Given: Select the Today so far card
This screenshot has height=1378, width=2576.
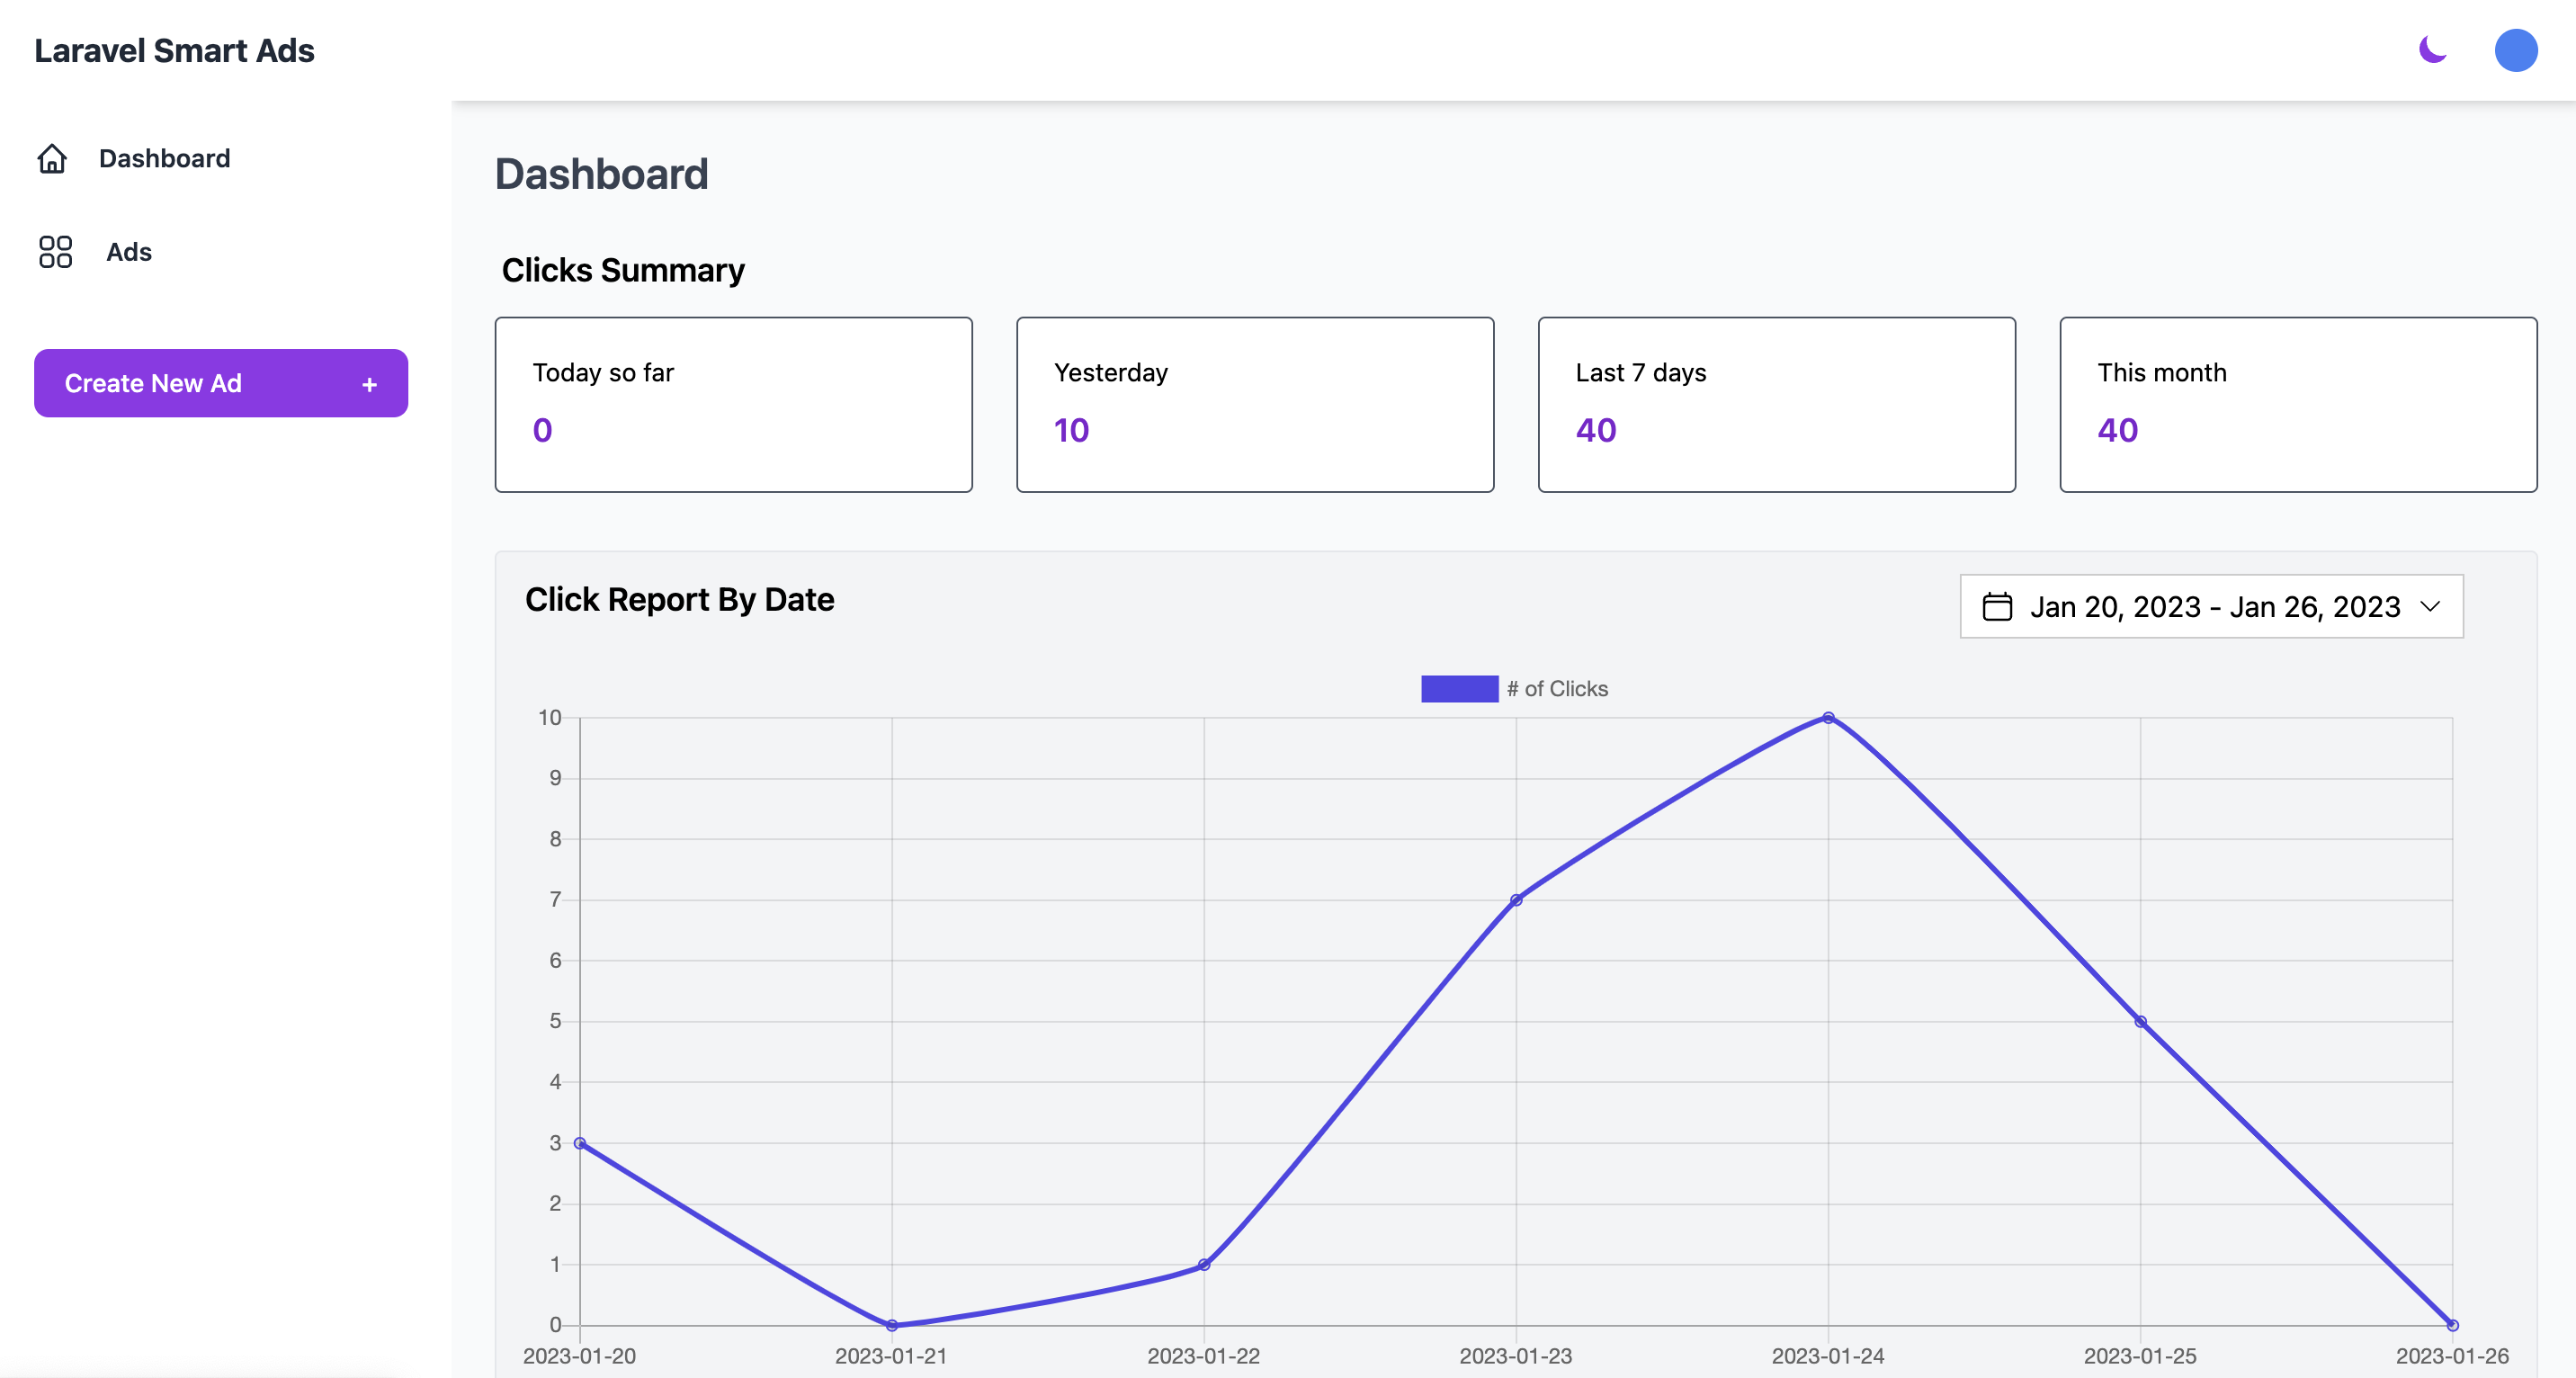Looking at the screenshot, I should (x=733, y=404).
